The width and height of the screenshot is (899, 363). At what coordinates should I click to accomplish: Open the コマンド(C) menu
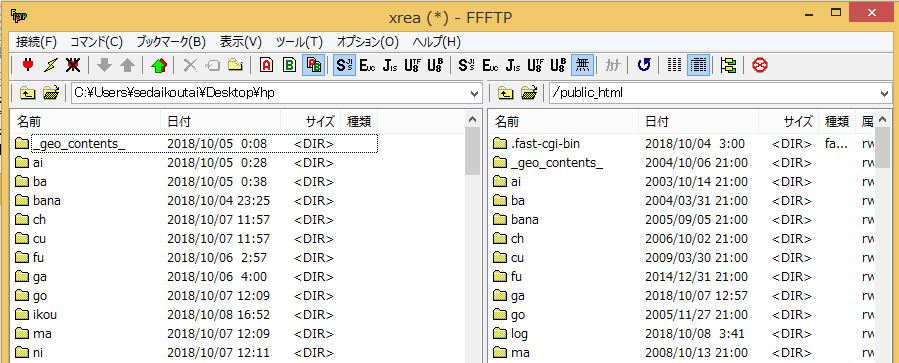click(96, 42)
